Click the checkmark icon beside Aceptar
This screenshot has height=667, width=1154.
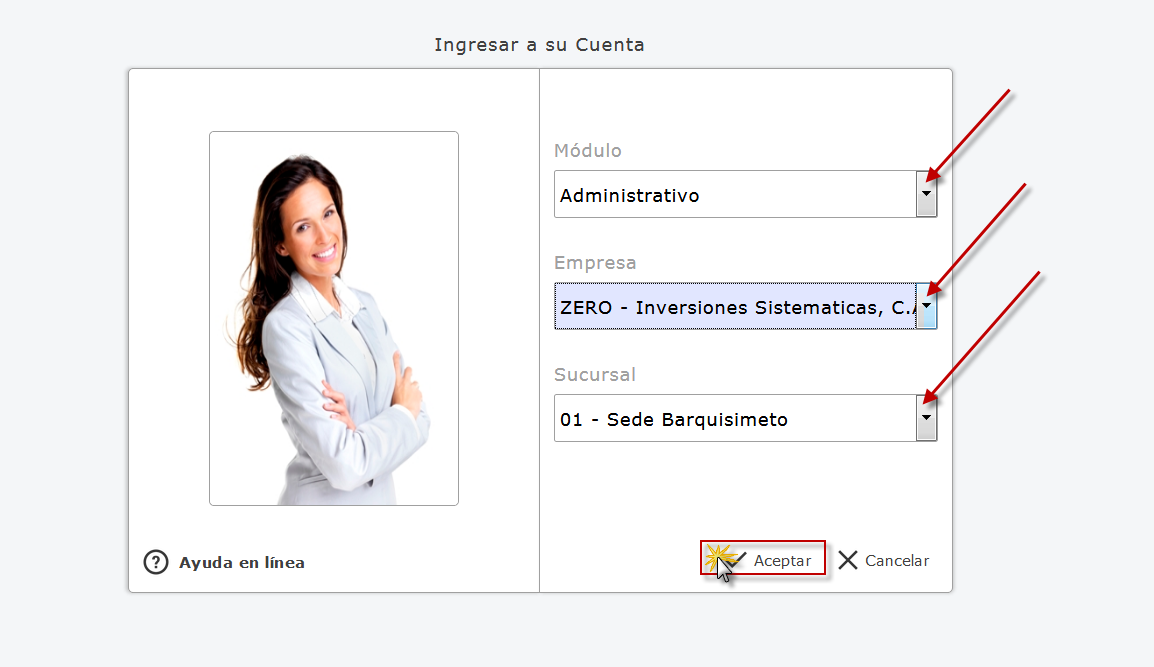tap(736, 559)
